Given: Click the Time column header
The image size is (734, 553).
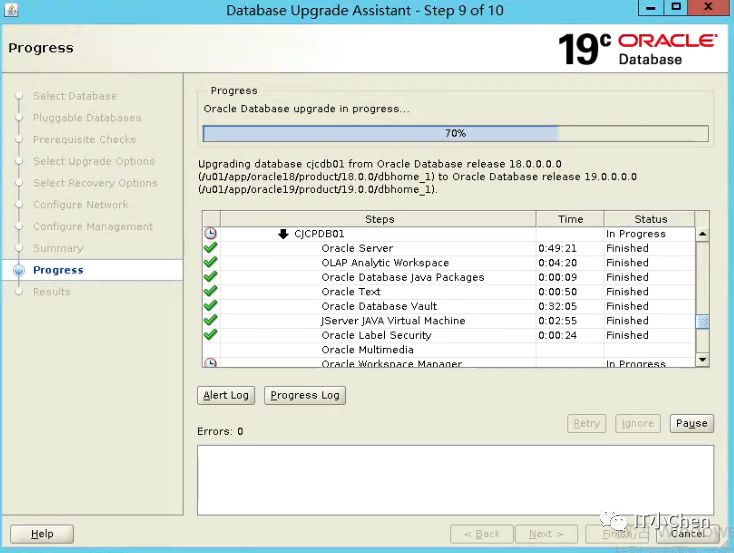Looking at the screenshot, I should tap(570, 219).
